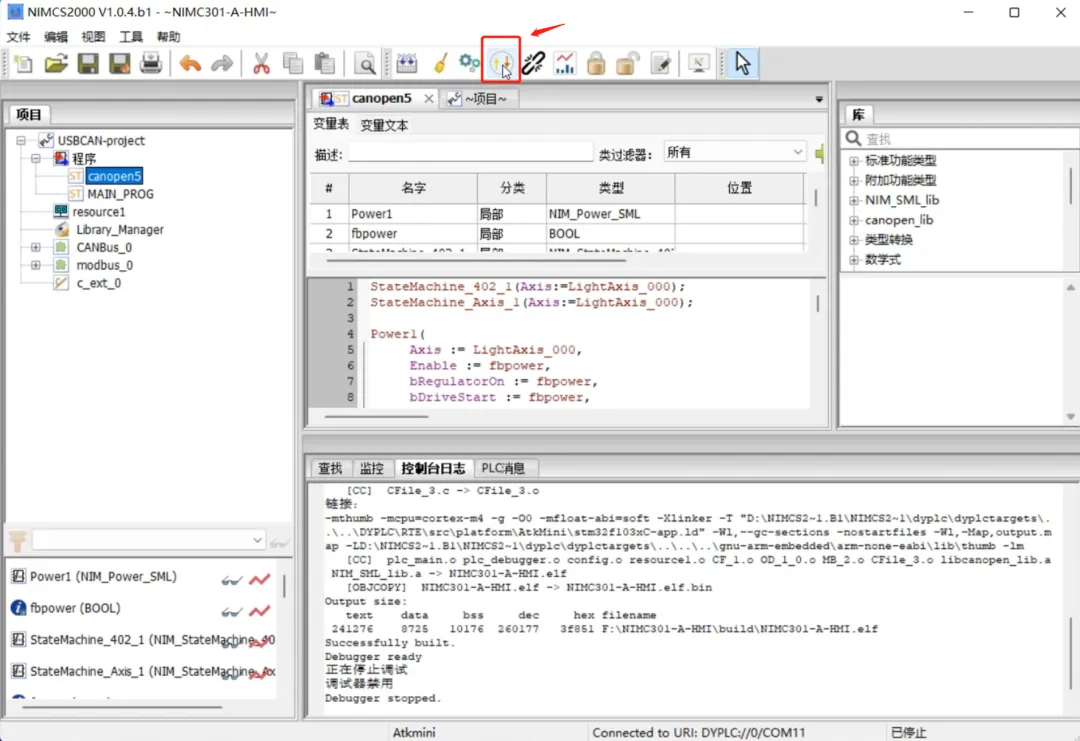Close the canopen5 editor tab
1080x741 pixels.
pyautogui.click(x=428, y=98)
